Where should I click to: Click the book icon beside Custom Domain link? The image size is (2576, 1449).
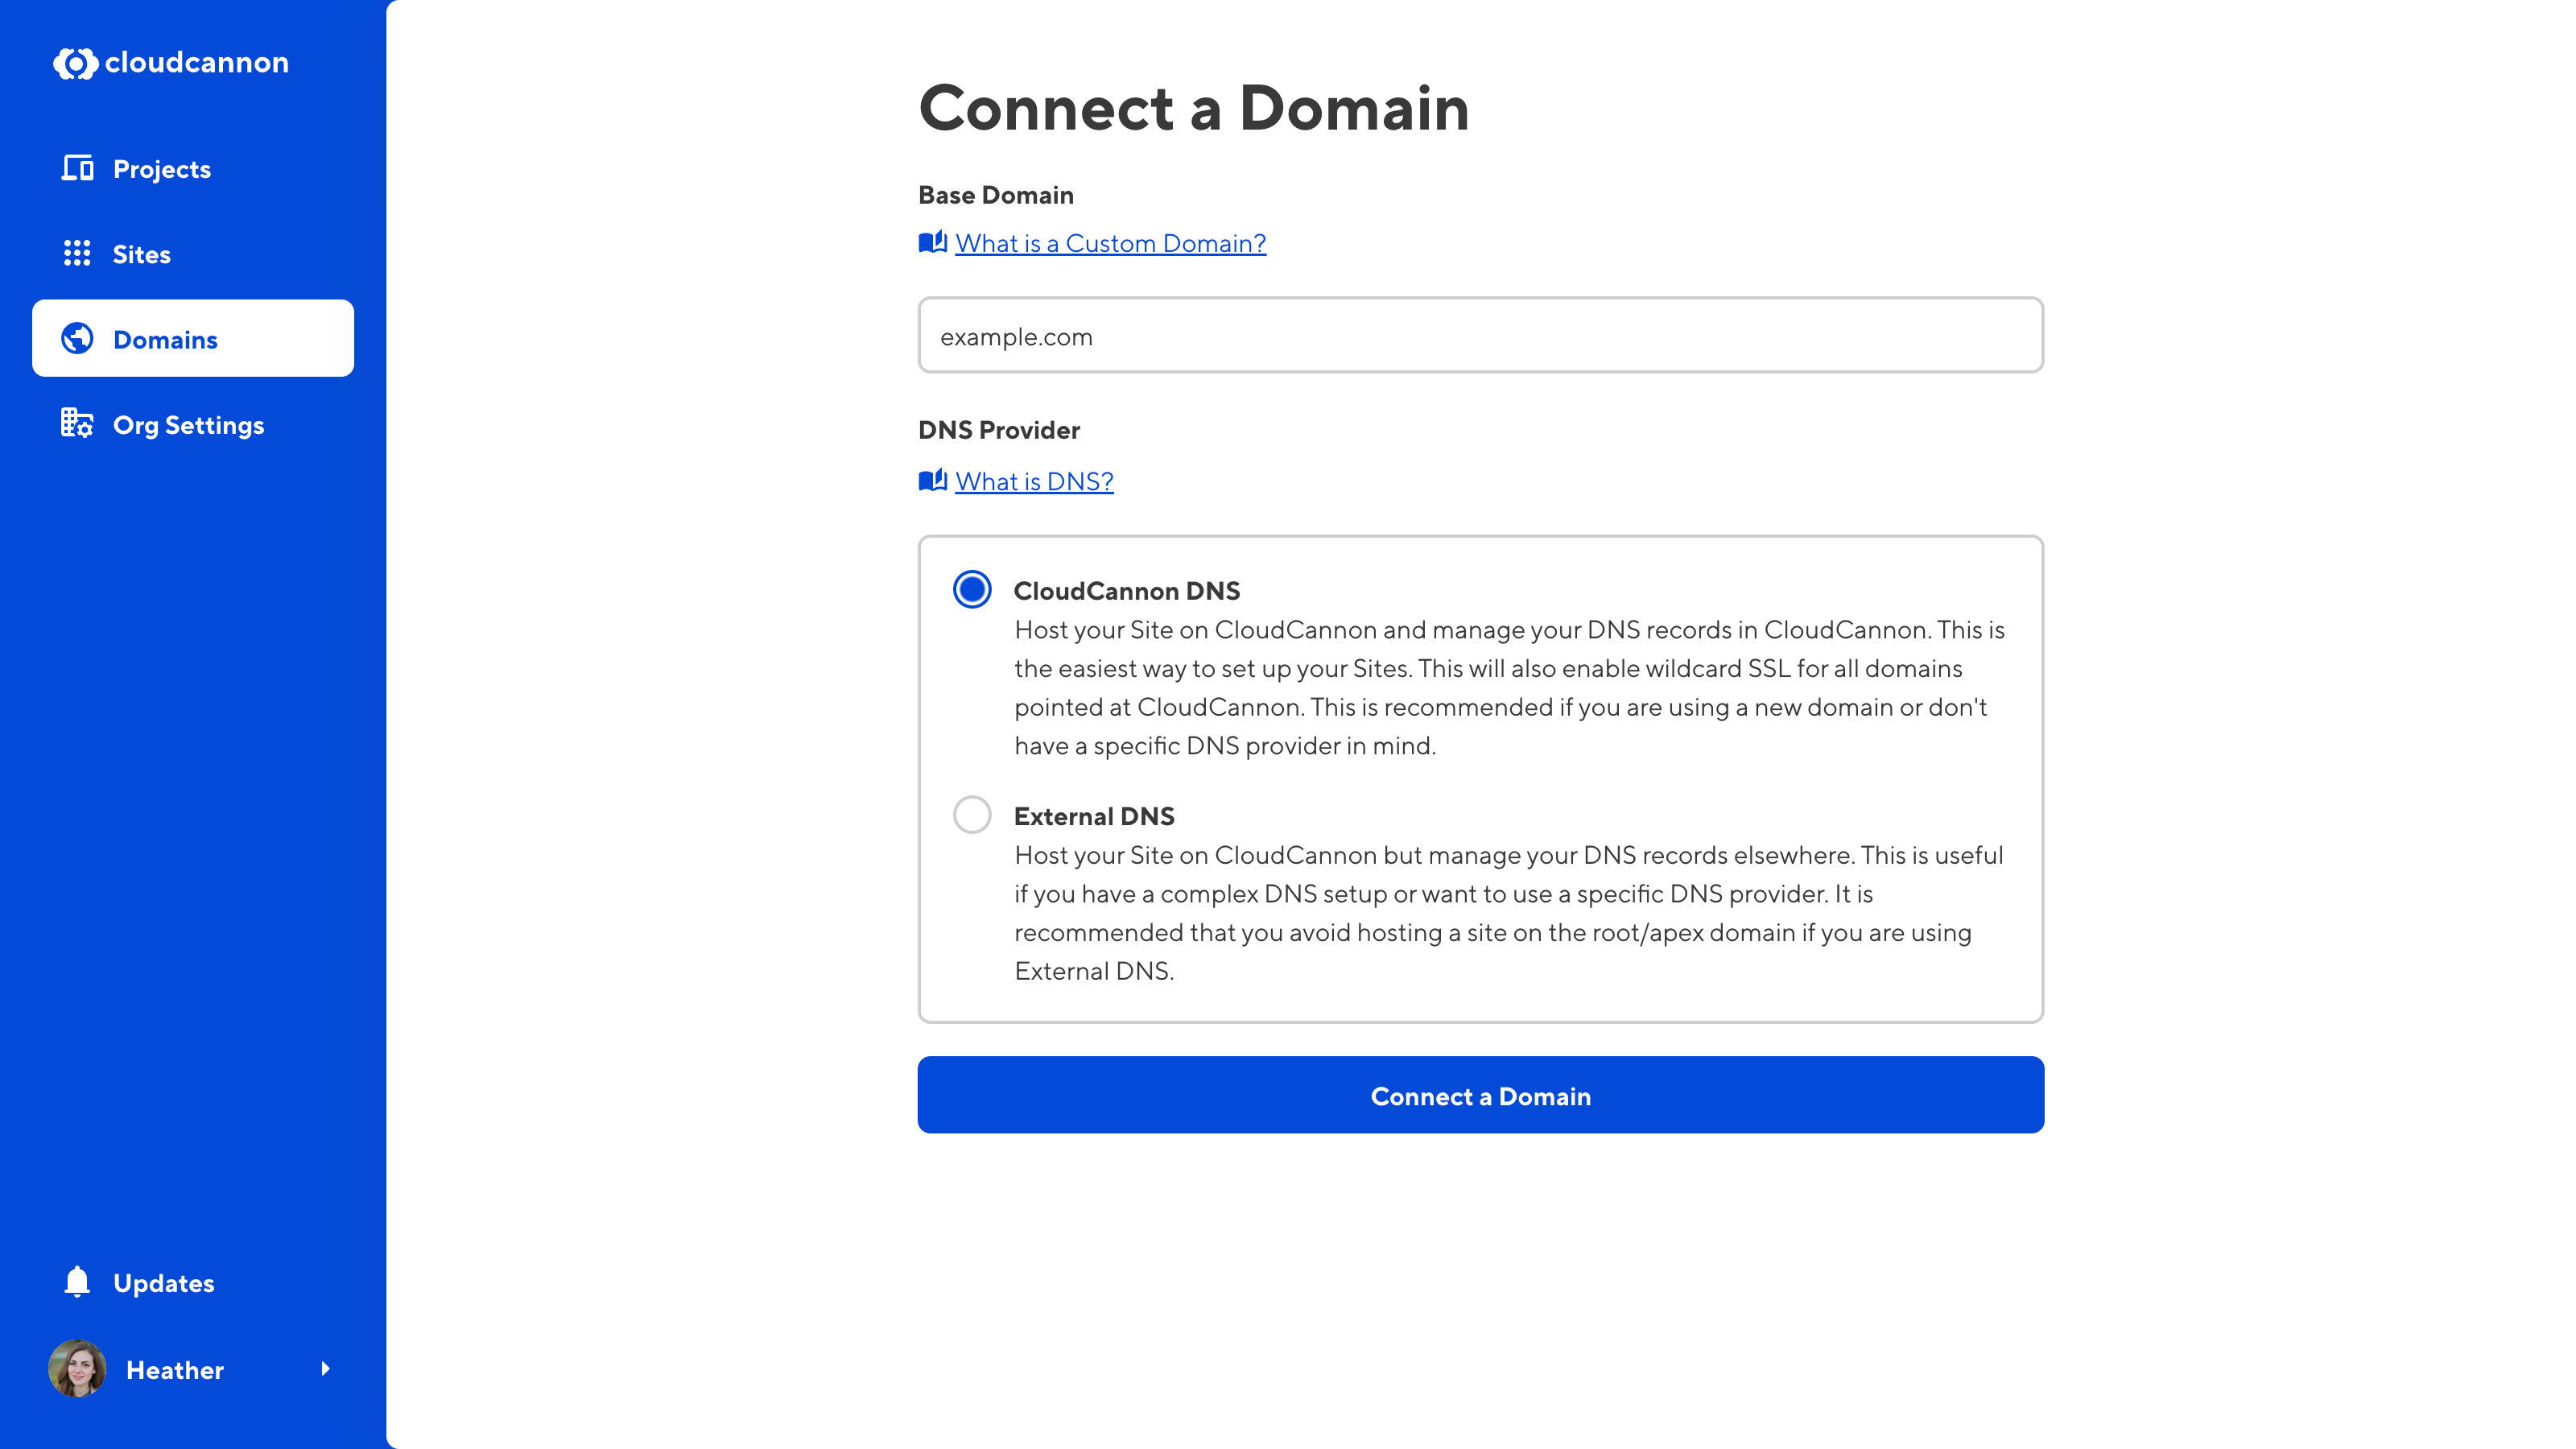[932, 243]
